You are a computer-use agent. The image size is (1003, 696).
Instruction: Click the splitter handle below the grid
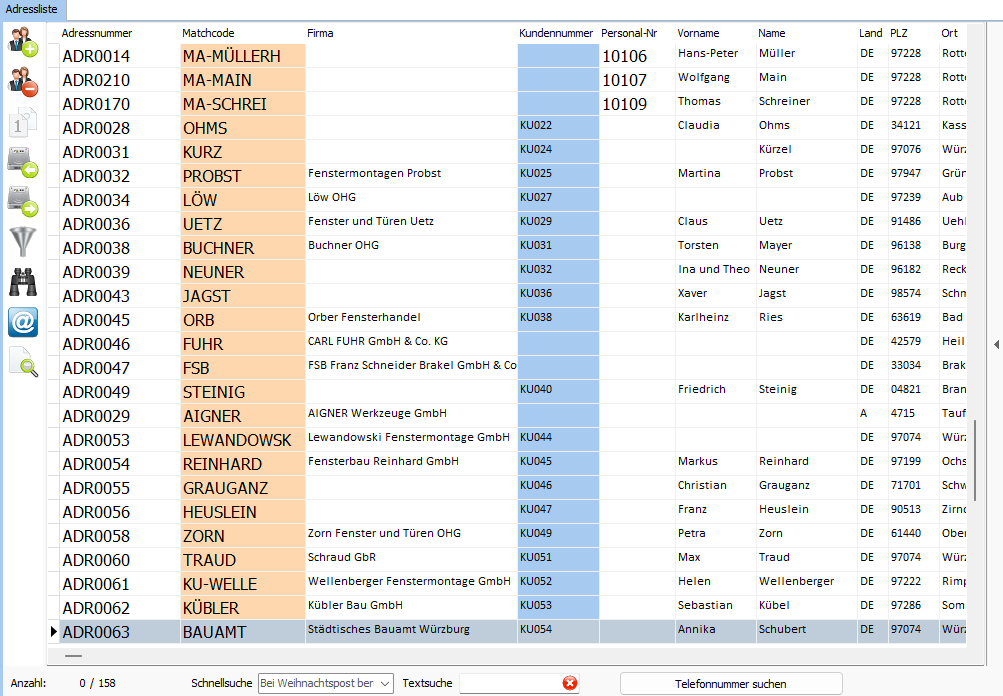[73, 655]
